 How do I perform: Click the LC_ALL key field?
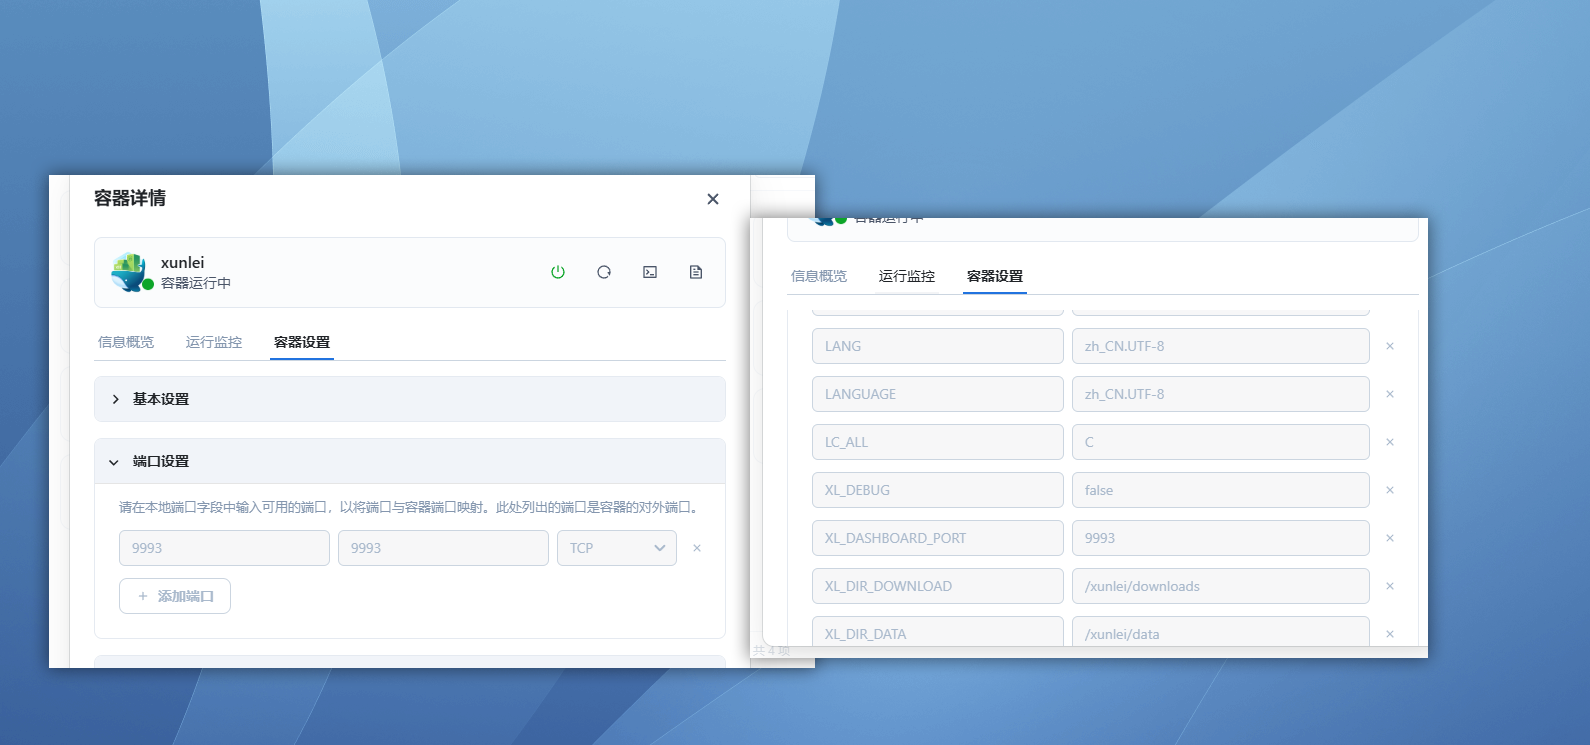[x=938, y=442]
